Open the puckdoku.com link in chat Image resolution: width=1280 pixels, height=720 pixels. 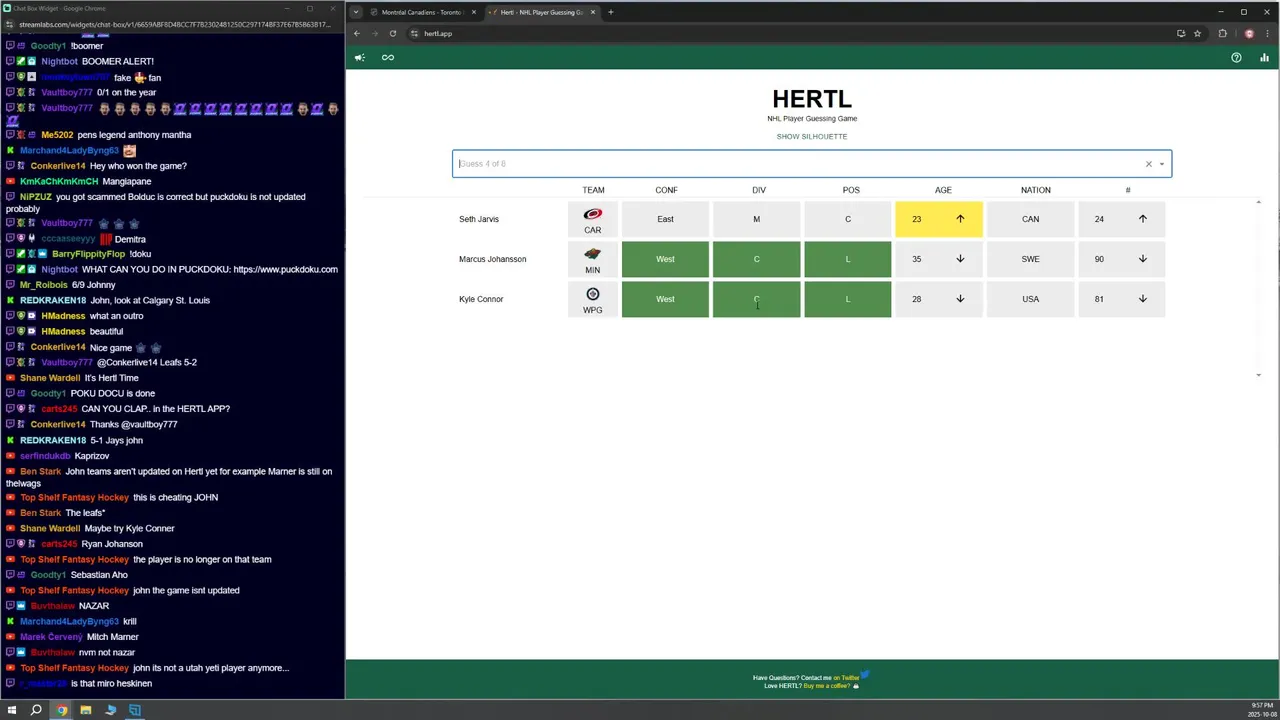tap(285, 269)
